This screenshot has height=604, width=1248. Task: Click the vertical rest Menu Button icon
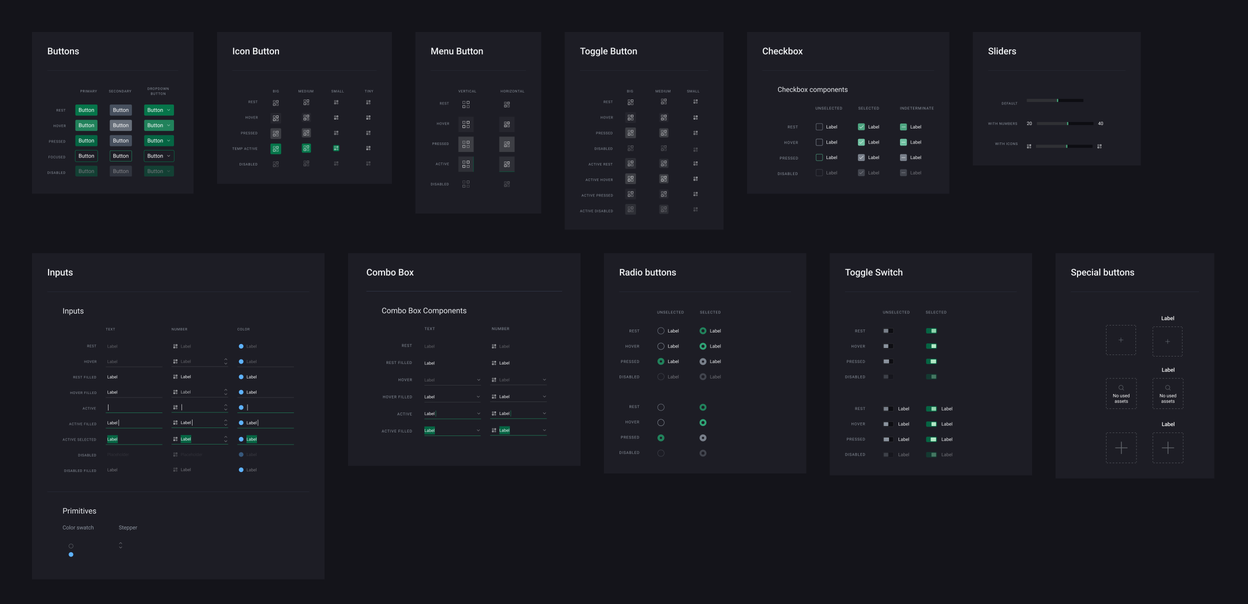pos(466,104)
